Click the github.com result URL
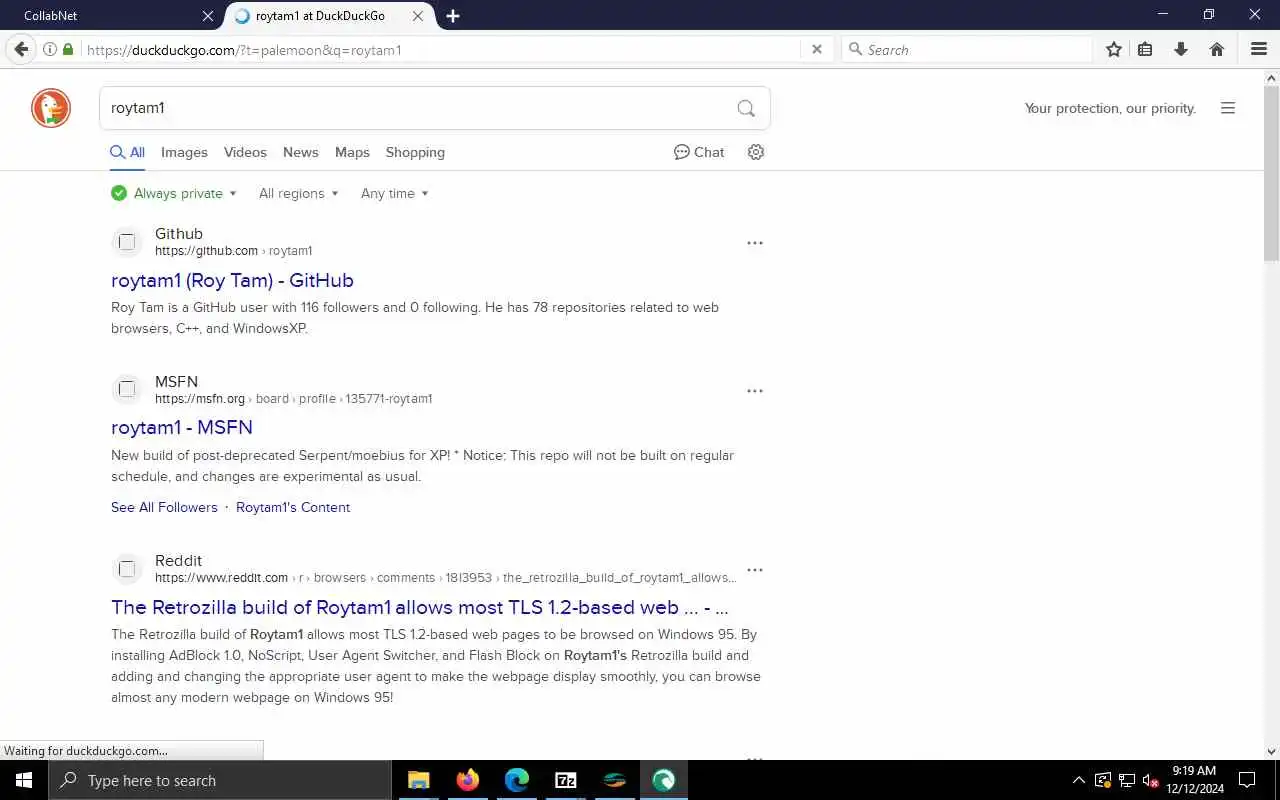 pos(233,251)
